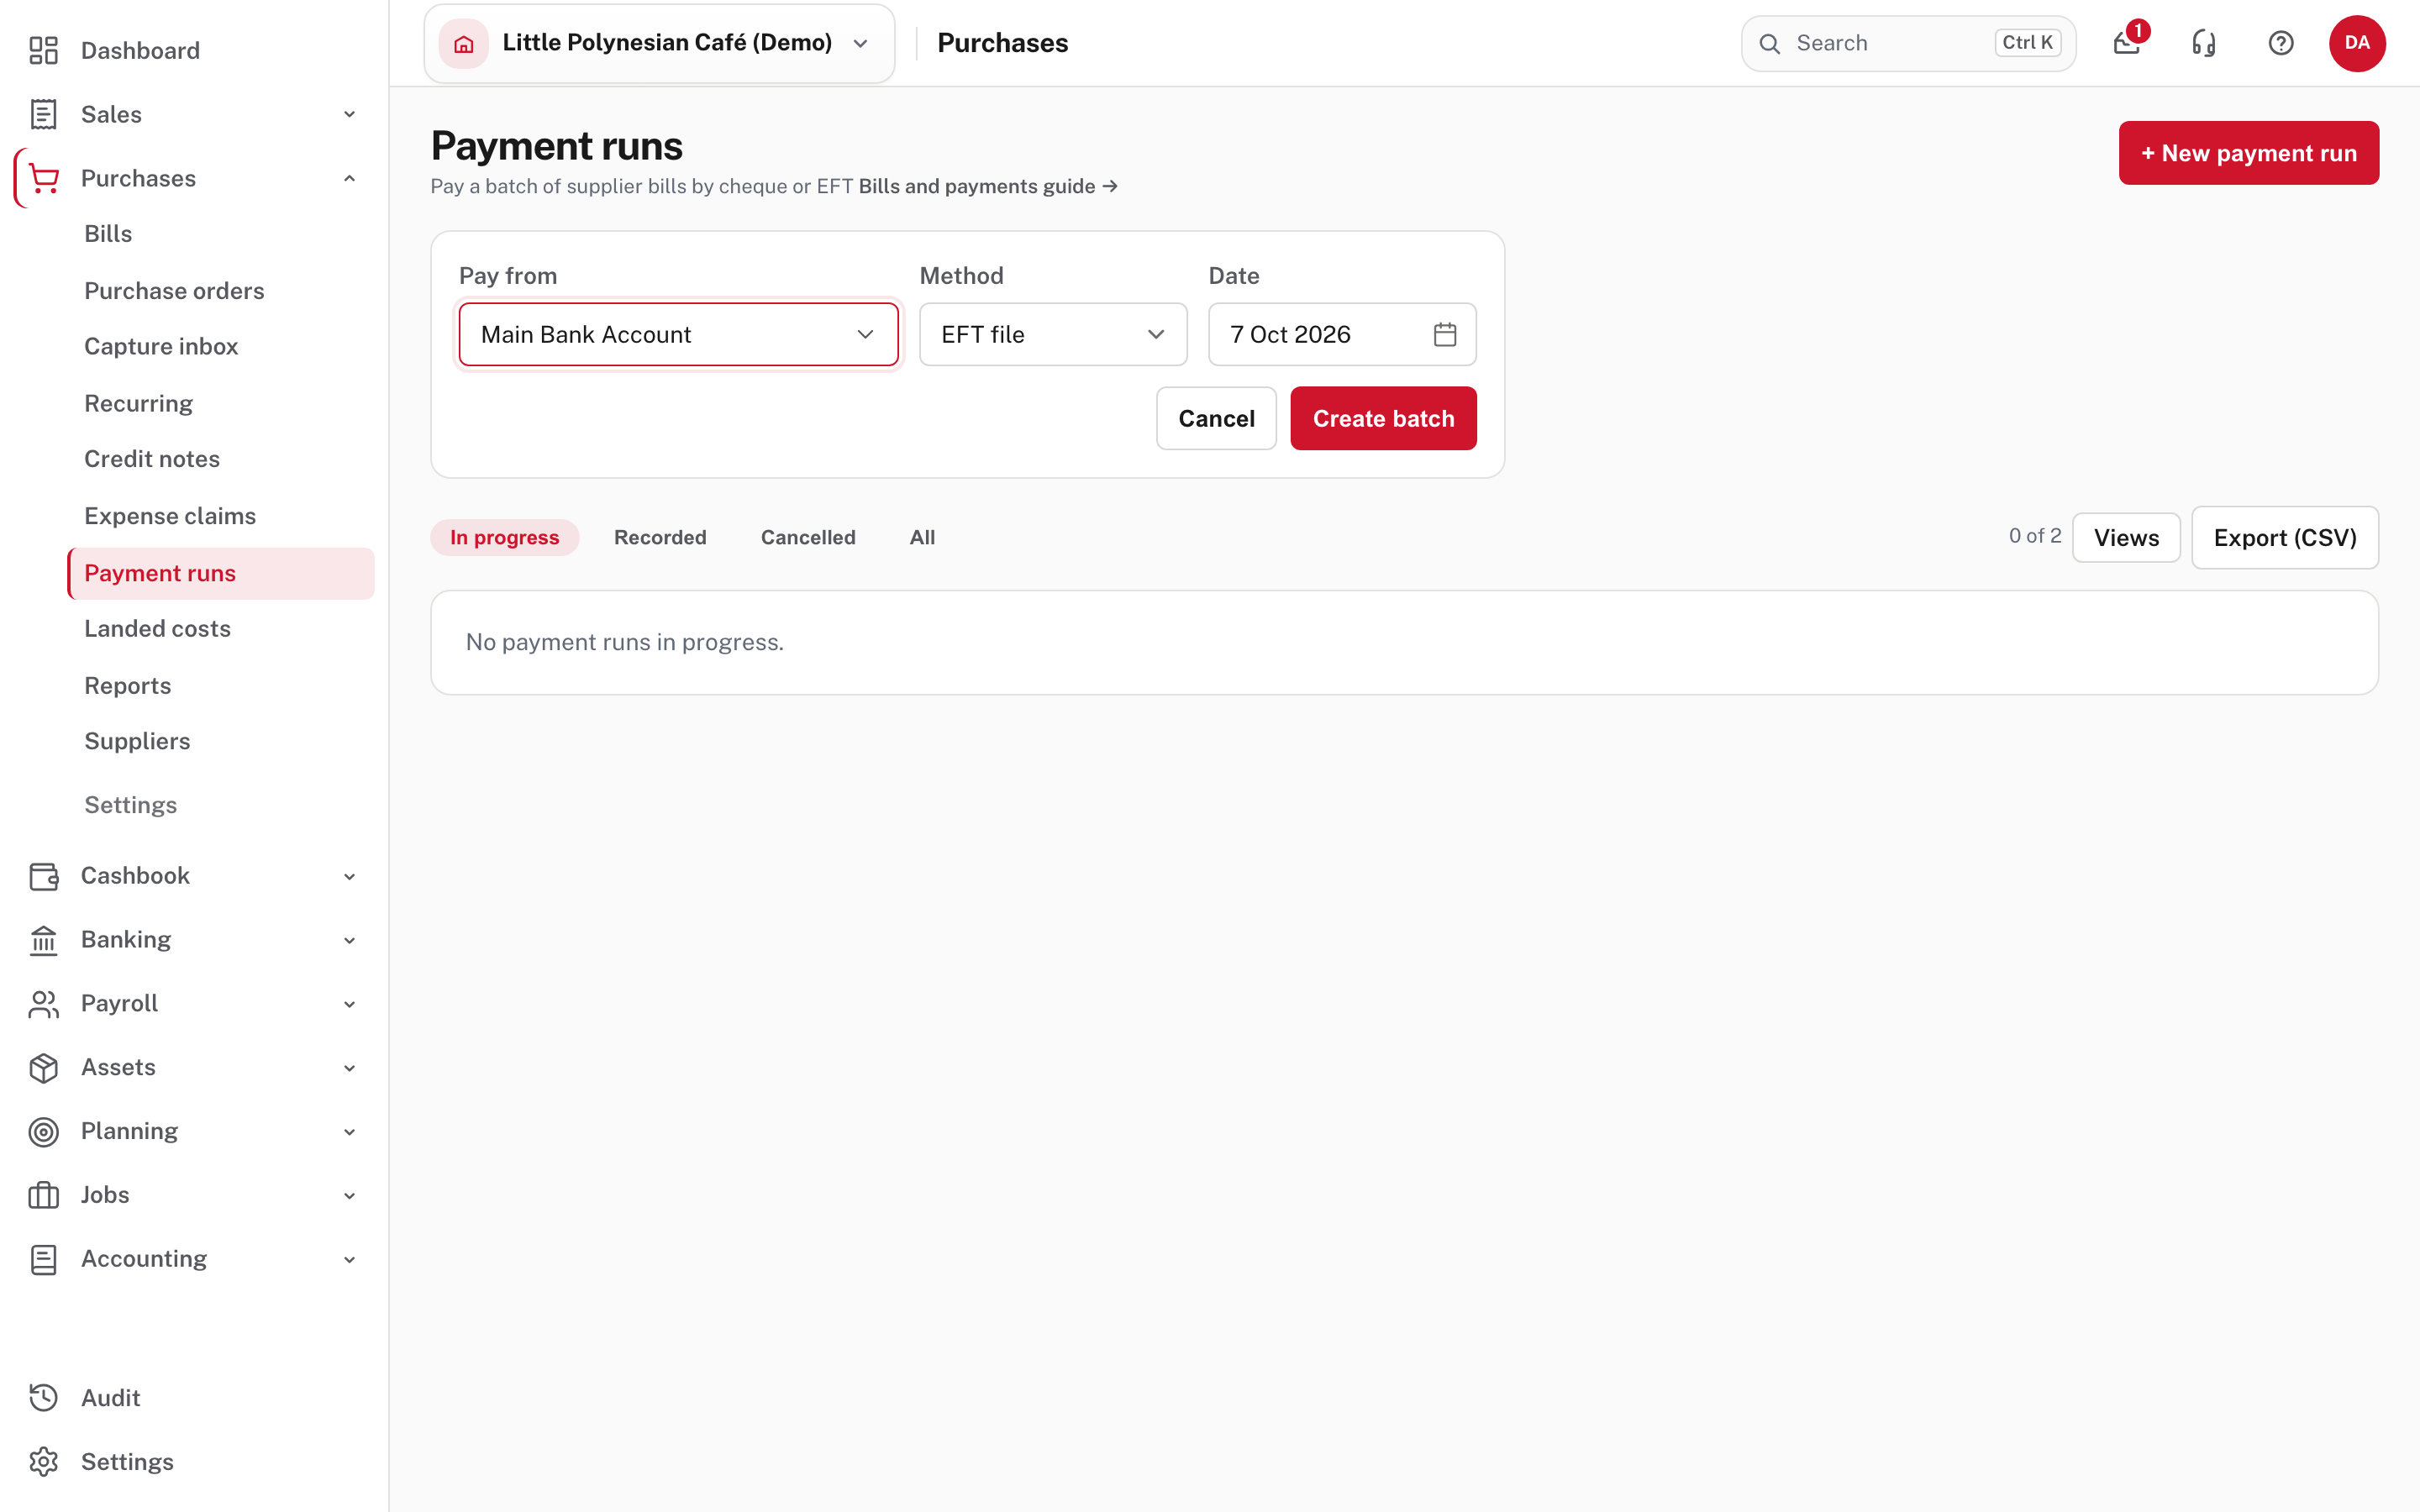2420x1512 pixels.
Task: Open the Date calendar picker icon
Action: 1444,334
